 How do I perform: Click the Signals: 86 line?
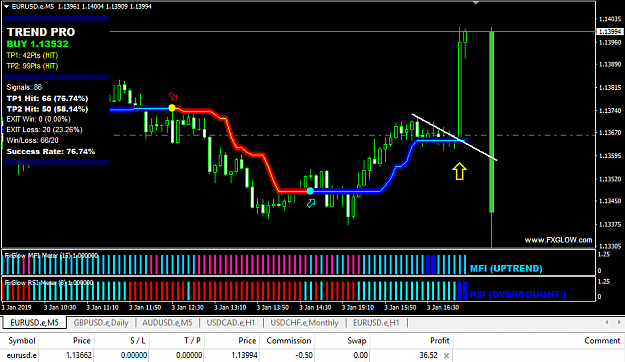coord(24,87)
